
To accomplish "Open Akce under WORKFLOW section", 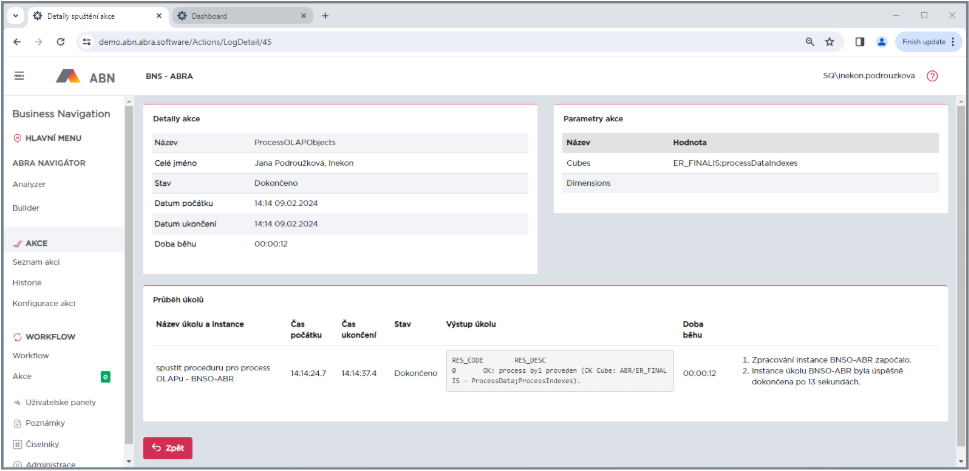I will (x=22, y=376).
